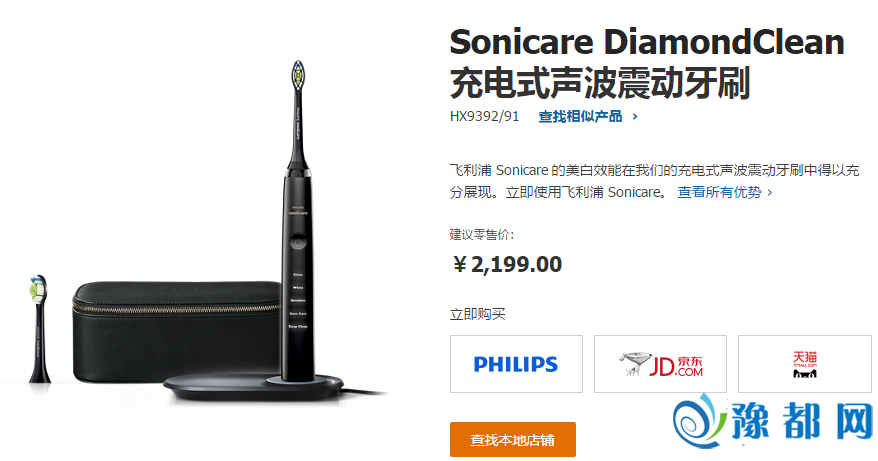Click the 豫都网 watermark logo

[x=773, y=421]
